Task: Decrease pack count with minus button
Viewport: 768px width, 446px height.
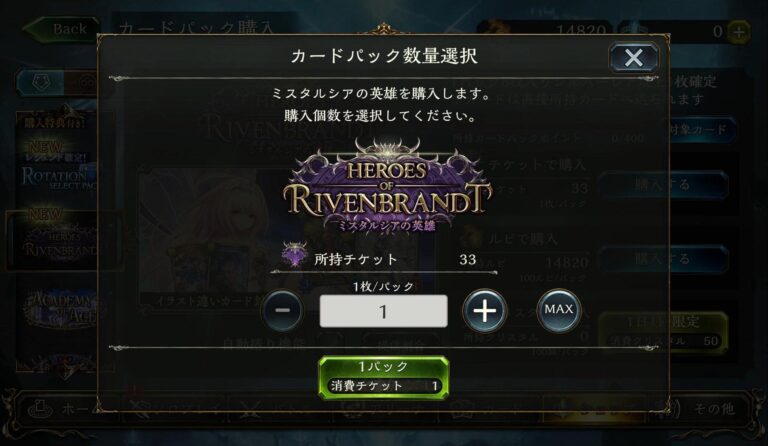Action: point(282,310)
